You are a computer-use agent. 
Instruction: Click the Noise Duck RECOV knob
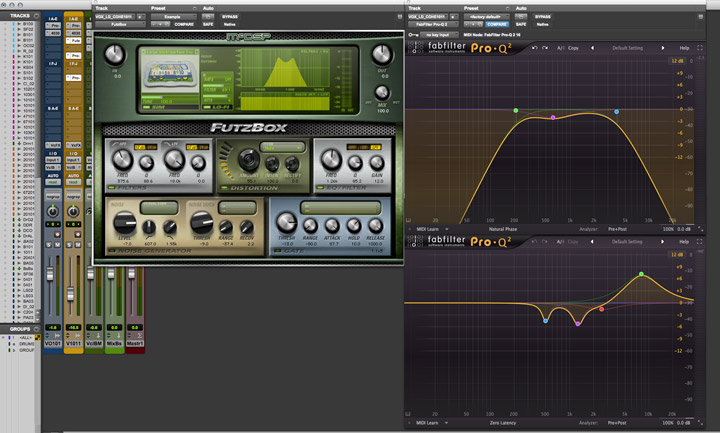click(x=247, y=227)
